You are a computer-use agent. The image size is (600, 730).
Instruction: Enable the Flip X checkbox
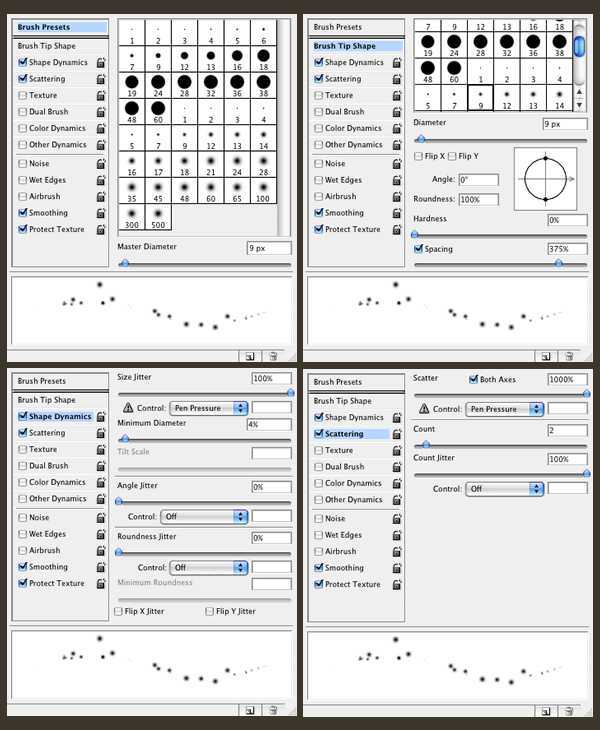(418, 156)
